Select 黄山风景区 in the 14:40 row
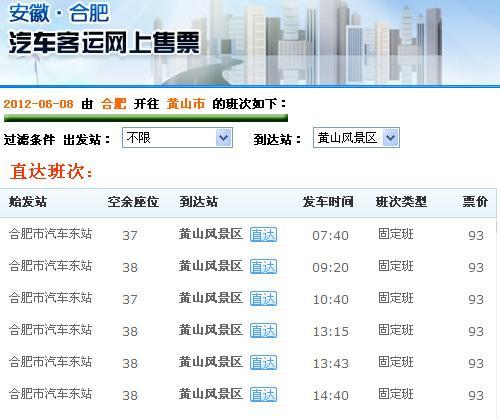This screenshot has width=500, height=420. pos(211,394)
